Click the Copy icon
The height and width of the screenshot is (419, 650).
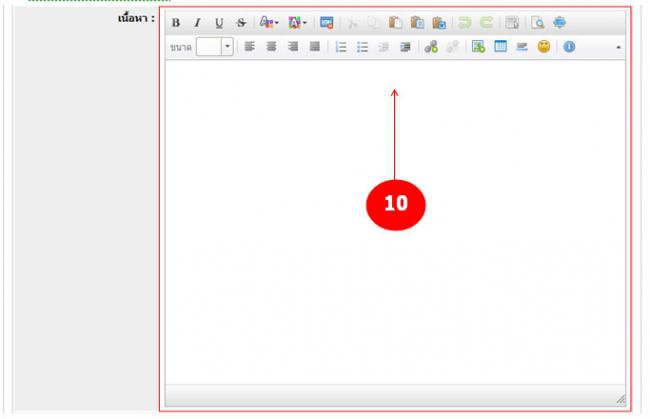pos(373,23)
